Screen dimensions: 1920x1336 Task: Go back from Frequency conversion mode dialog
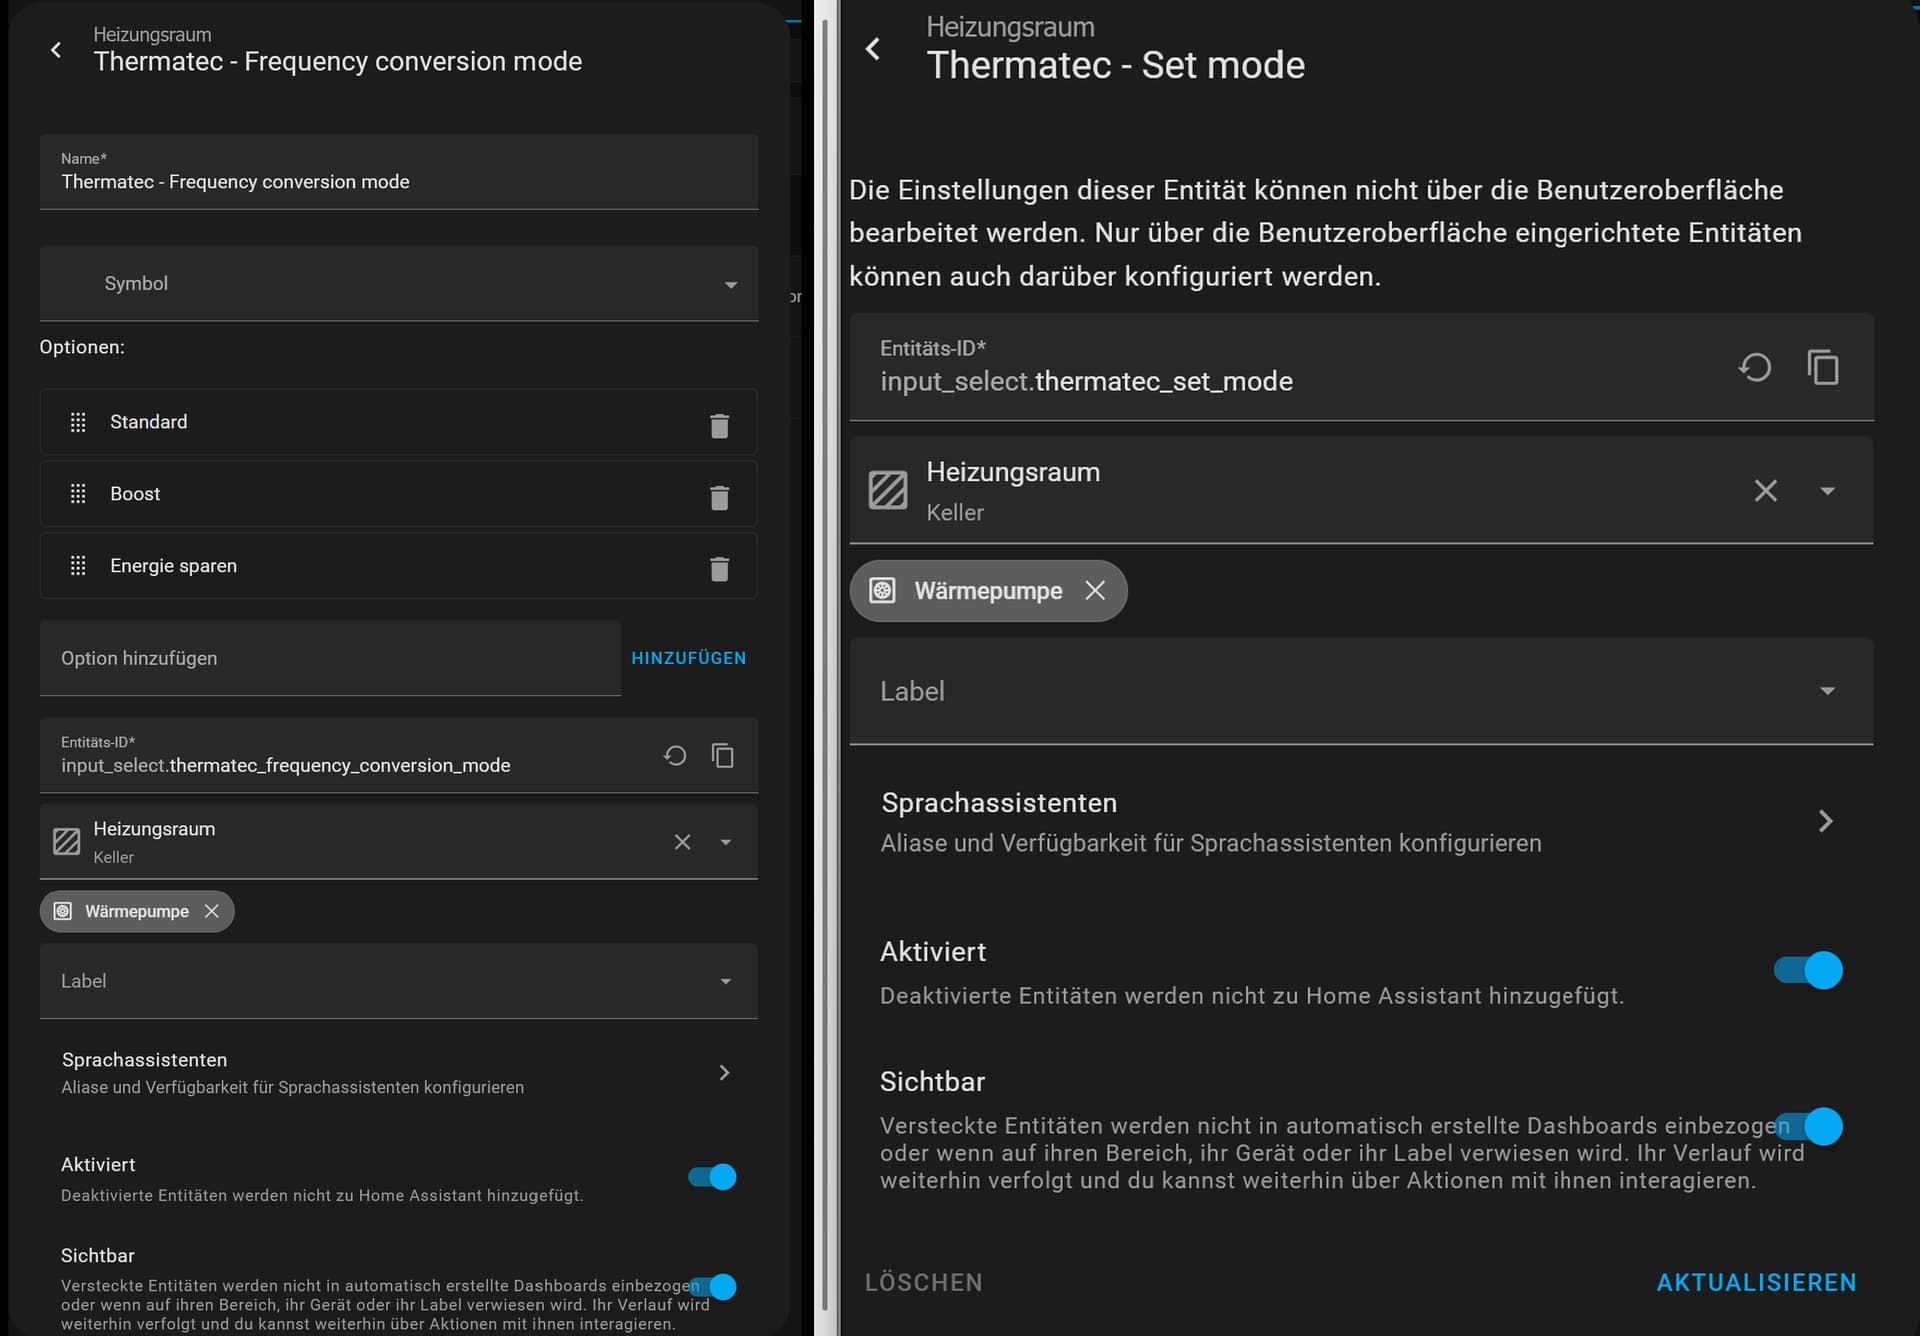tap(56, 49)
